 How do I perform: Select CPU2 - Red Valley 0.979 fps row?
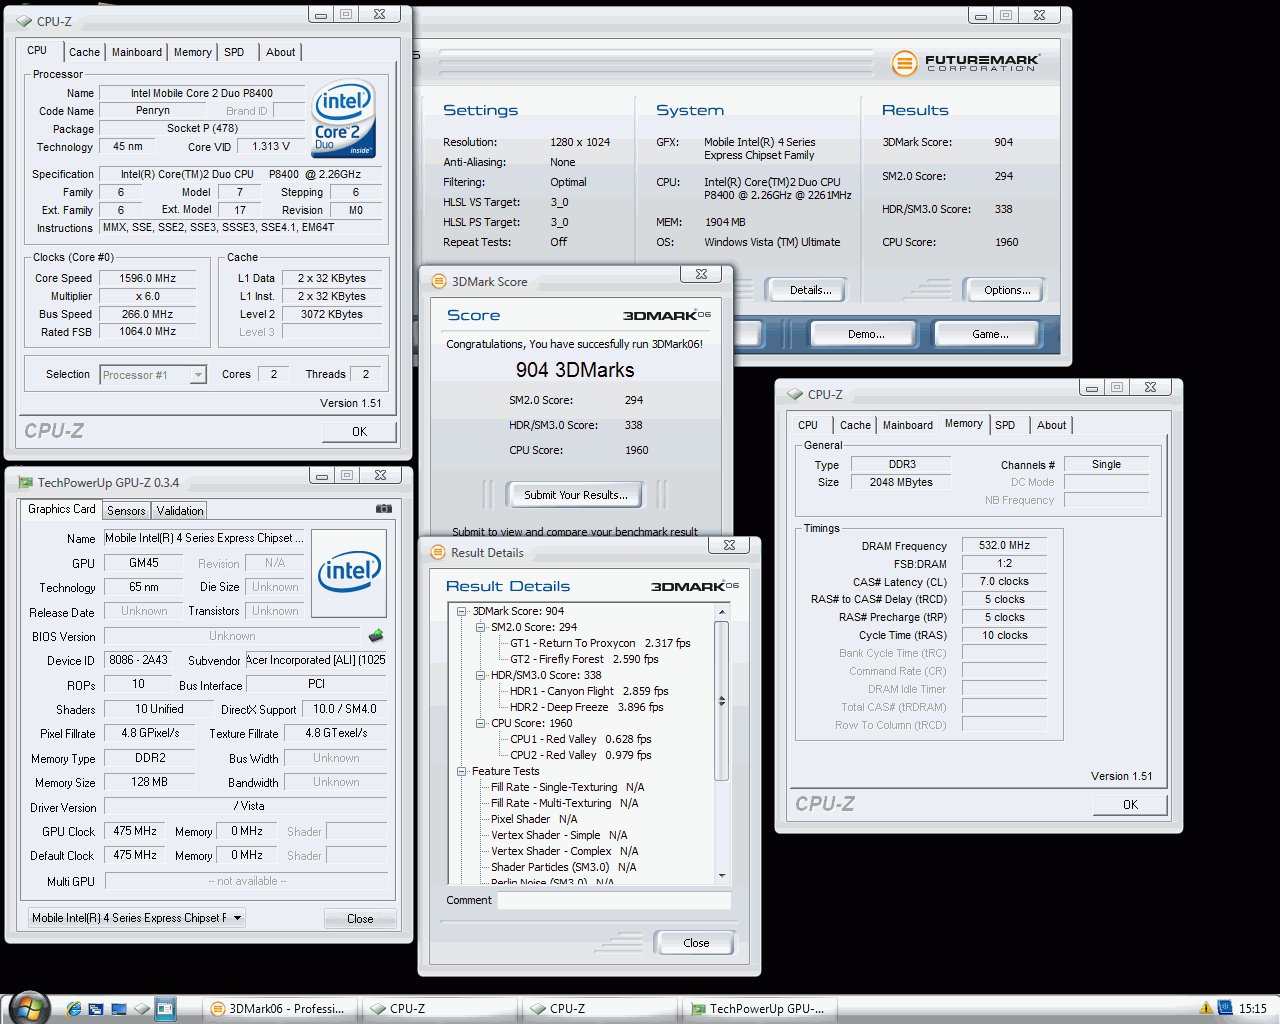coord(580,755)
